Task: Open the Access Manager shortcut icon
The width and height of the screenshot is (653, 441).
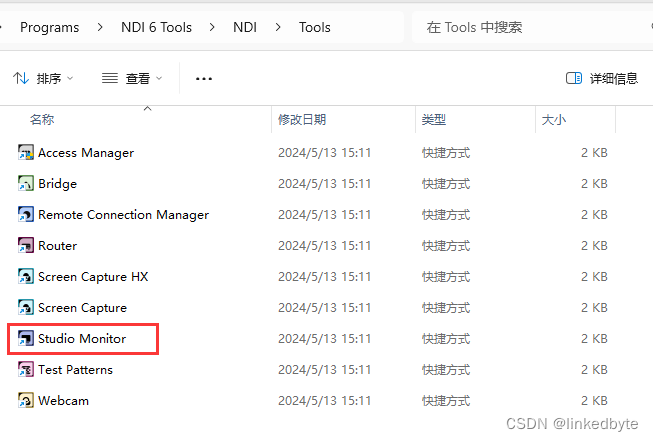Action: click(x=26, y=152)
